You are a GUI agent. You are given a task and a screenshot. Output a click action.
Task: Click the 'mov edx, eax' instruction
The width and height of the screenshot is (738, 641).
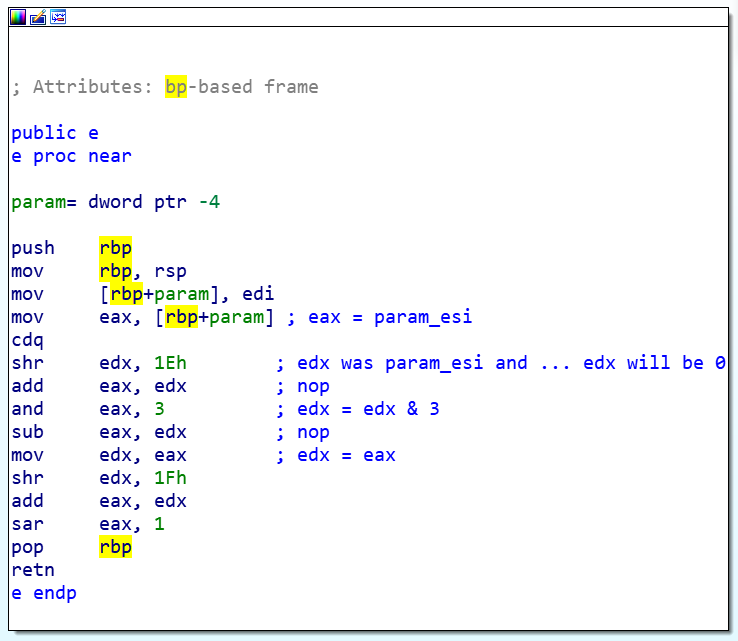pyautogui.click(x=99, y=456)
